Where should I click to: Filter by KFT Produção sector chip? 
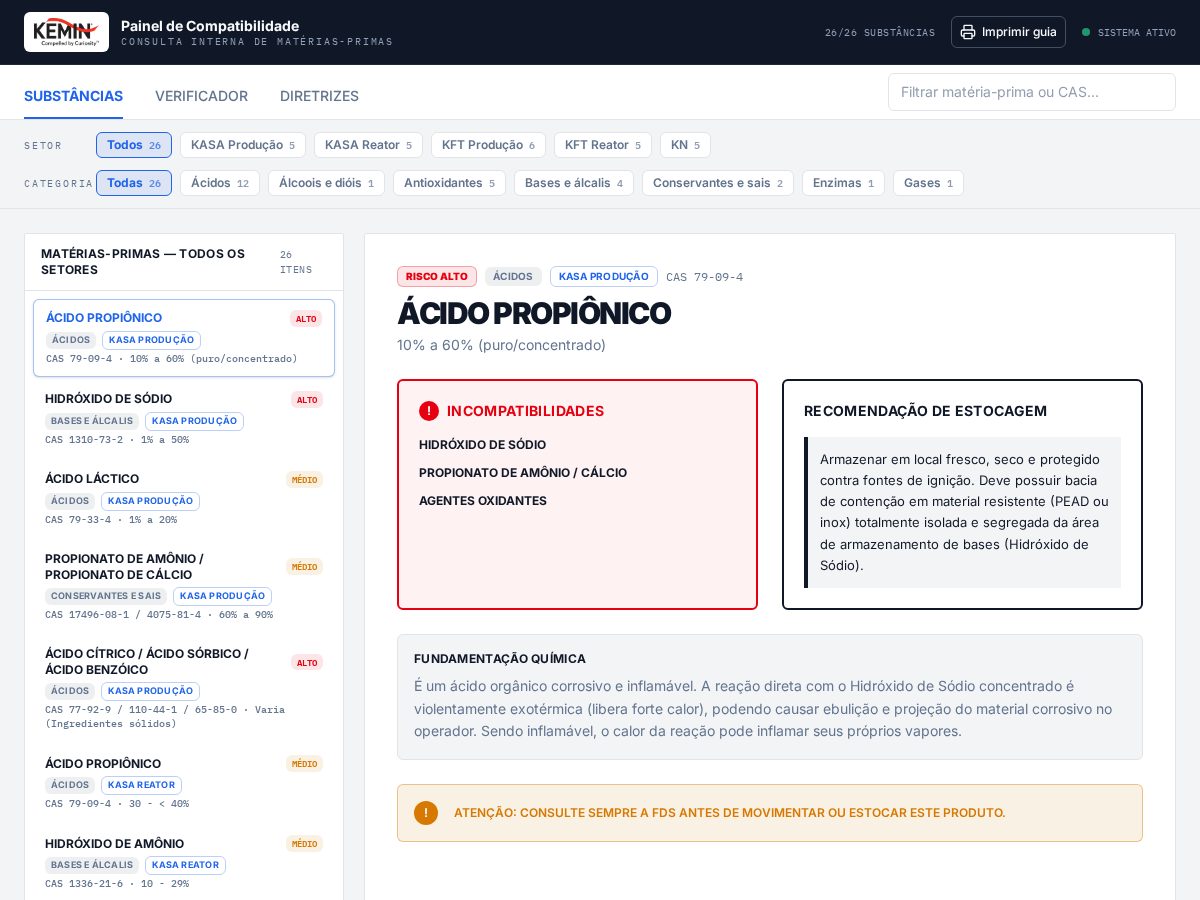488,145
